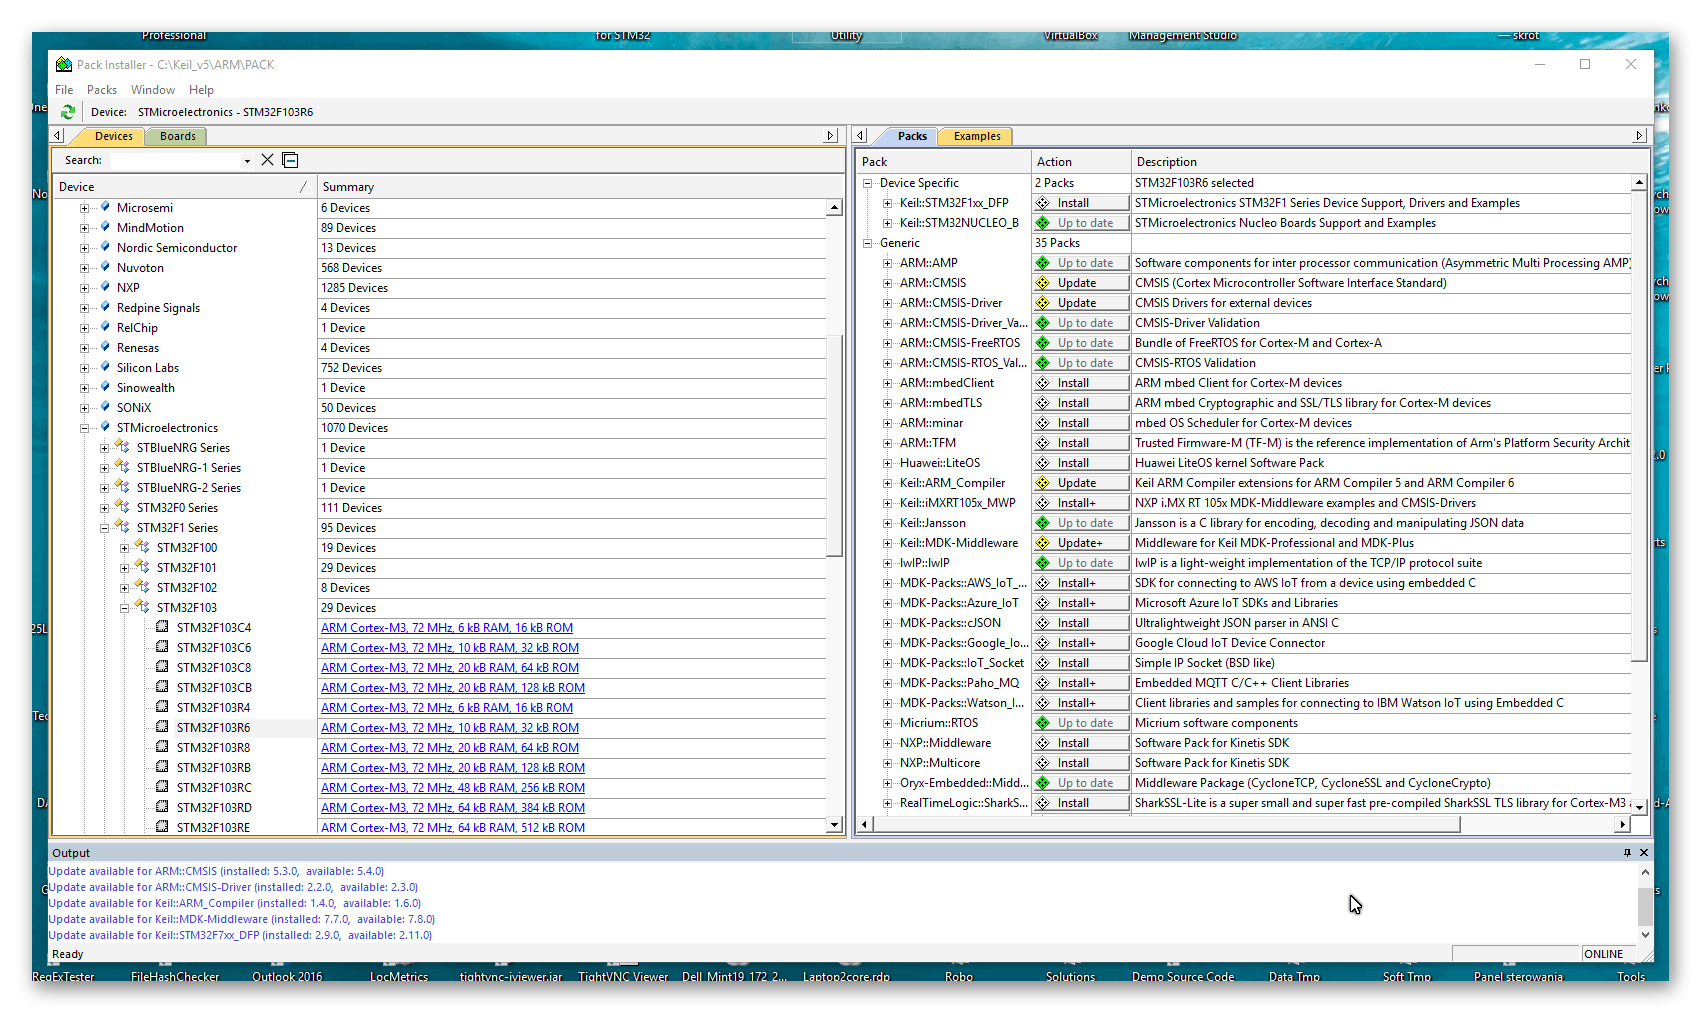Install the Huawei::LiteOS pack
Image resolution: width=1701 pixels, height=1013 pixels.
1081,463
